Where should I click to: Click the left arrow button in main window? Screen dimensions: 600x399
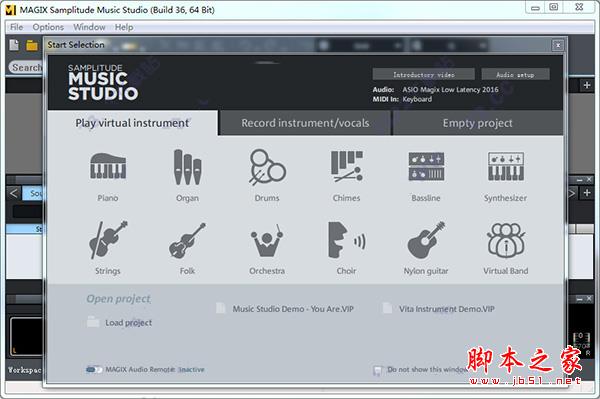[13, 193]
